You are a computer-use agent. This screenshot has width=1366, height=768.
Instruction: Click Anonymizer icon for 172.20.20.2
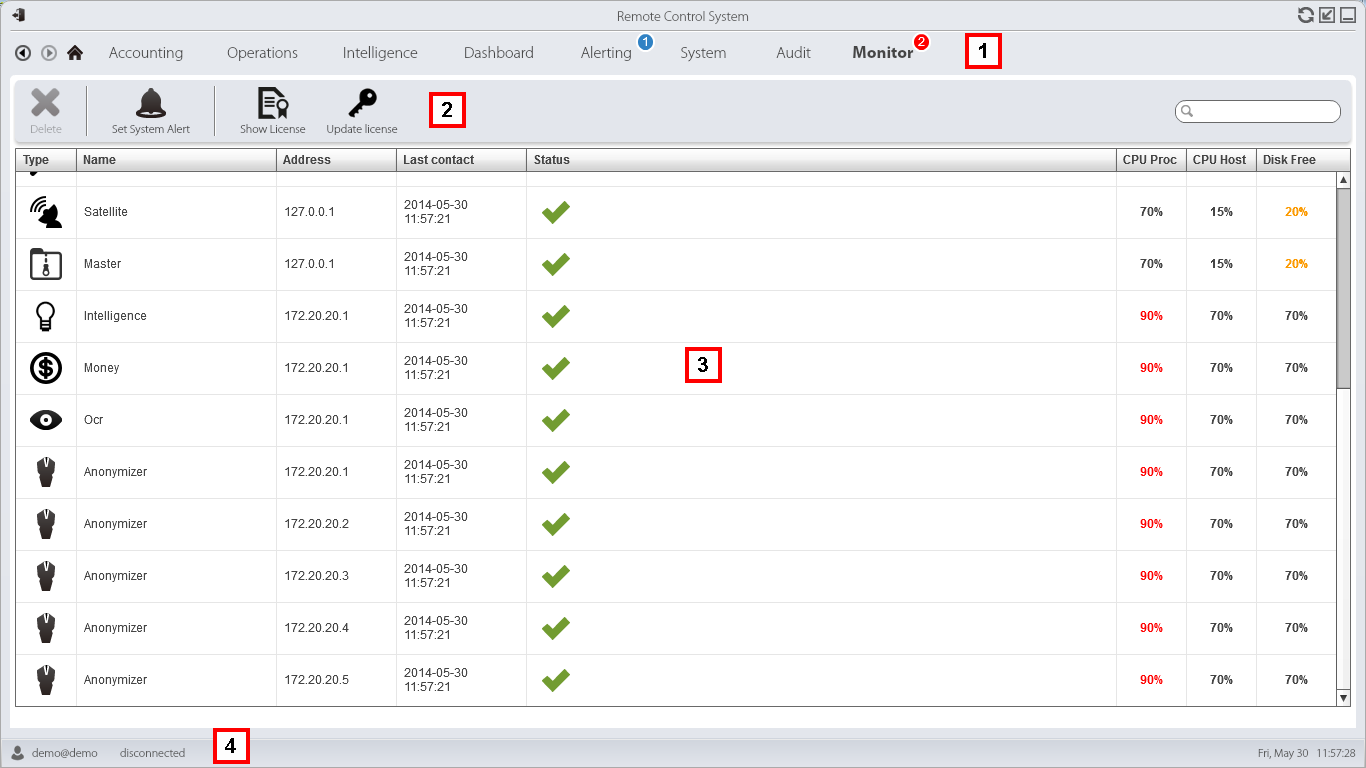(46, 524)
